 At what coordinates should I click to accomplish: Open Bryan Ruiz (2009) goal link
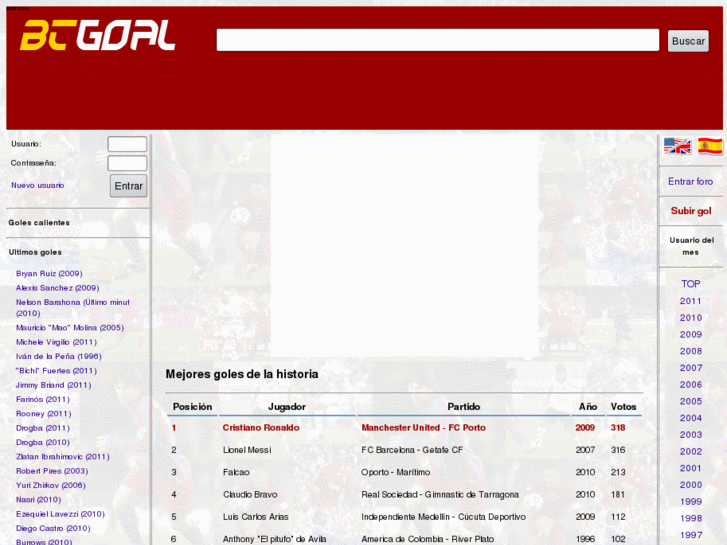[x=49, y=274]
